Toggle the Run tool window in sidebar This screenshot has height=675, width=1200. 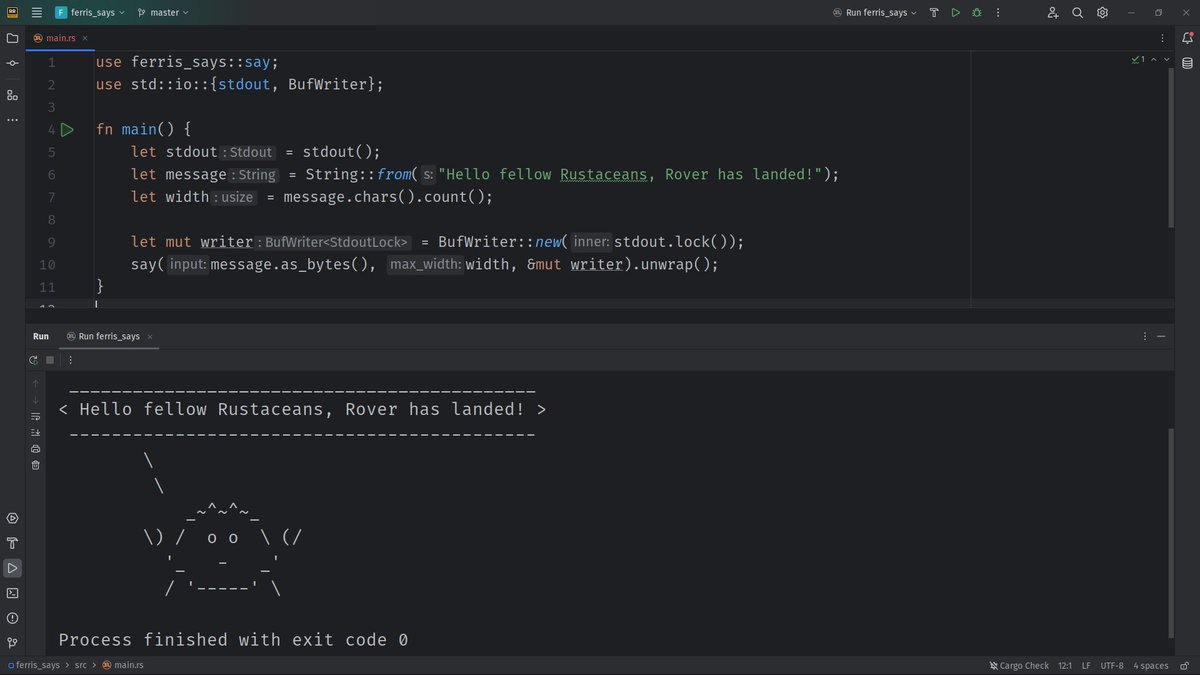click(x=12, y=568)
